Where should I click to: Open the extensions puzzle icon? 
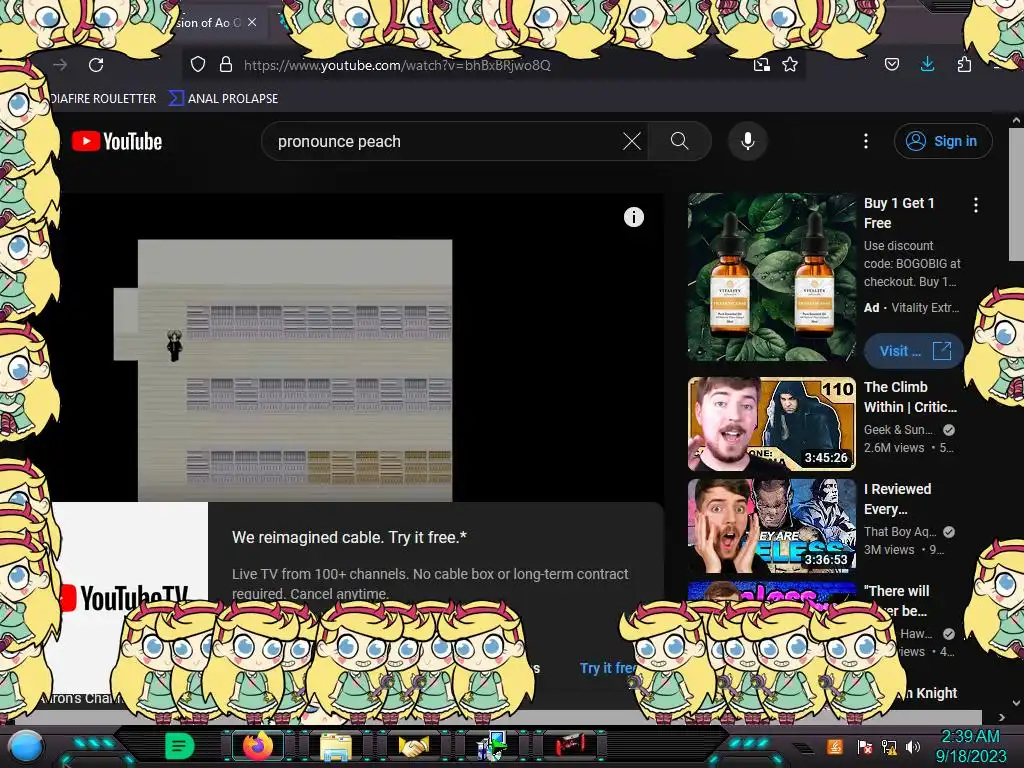tap(964, 64)
